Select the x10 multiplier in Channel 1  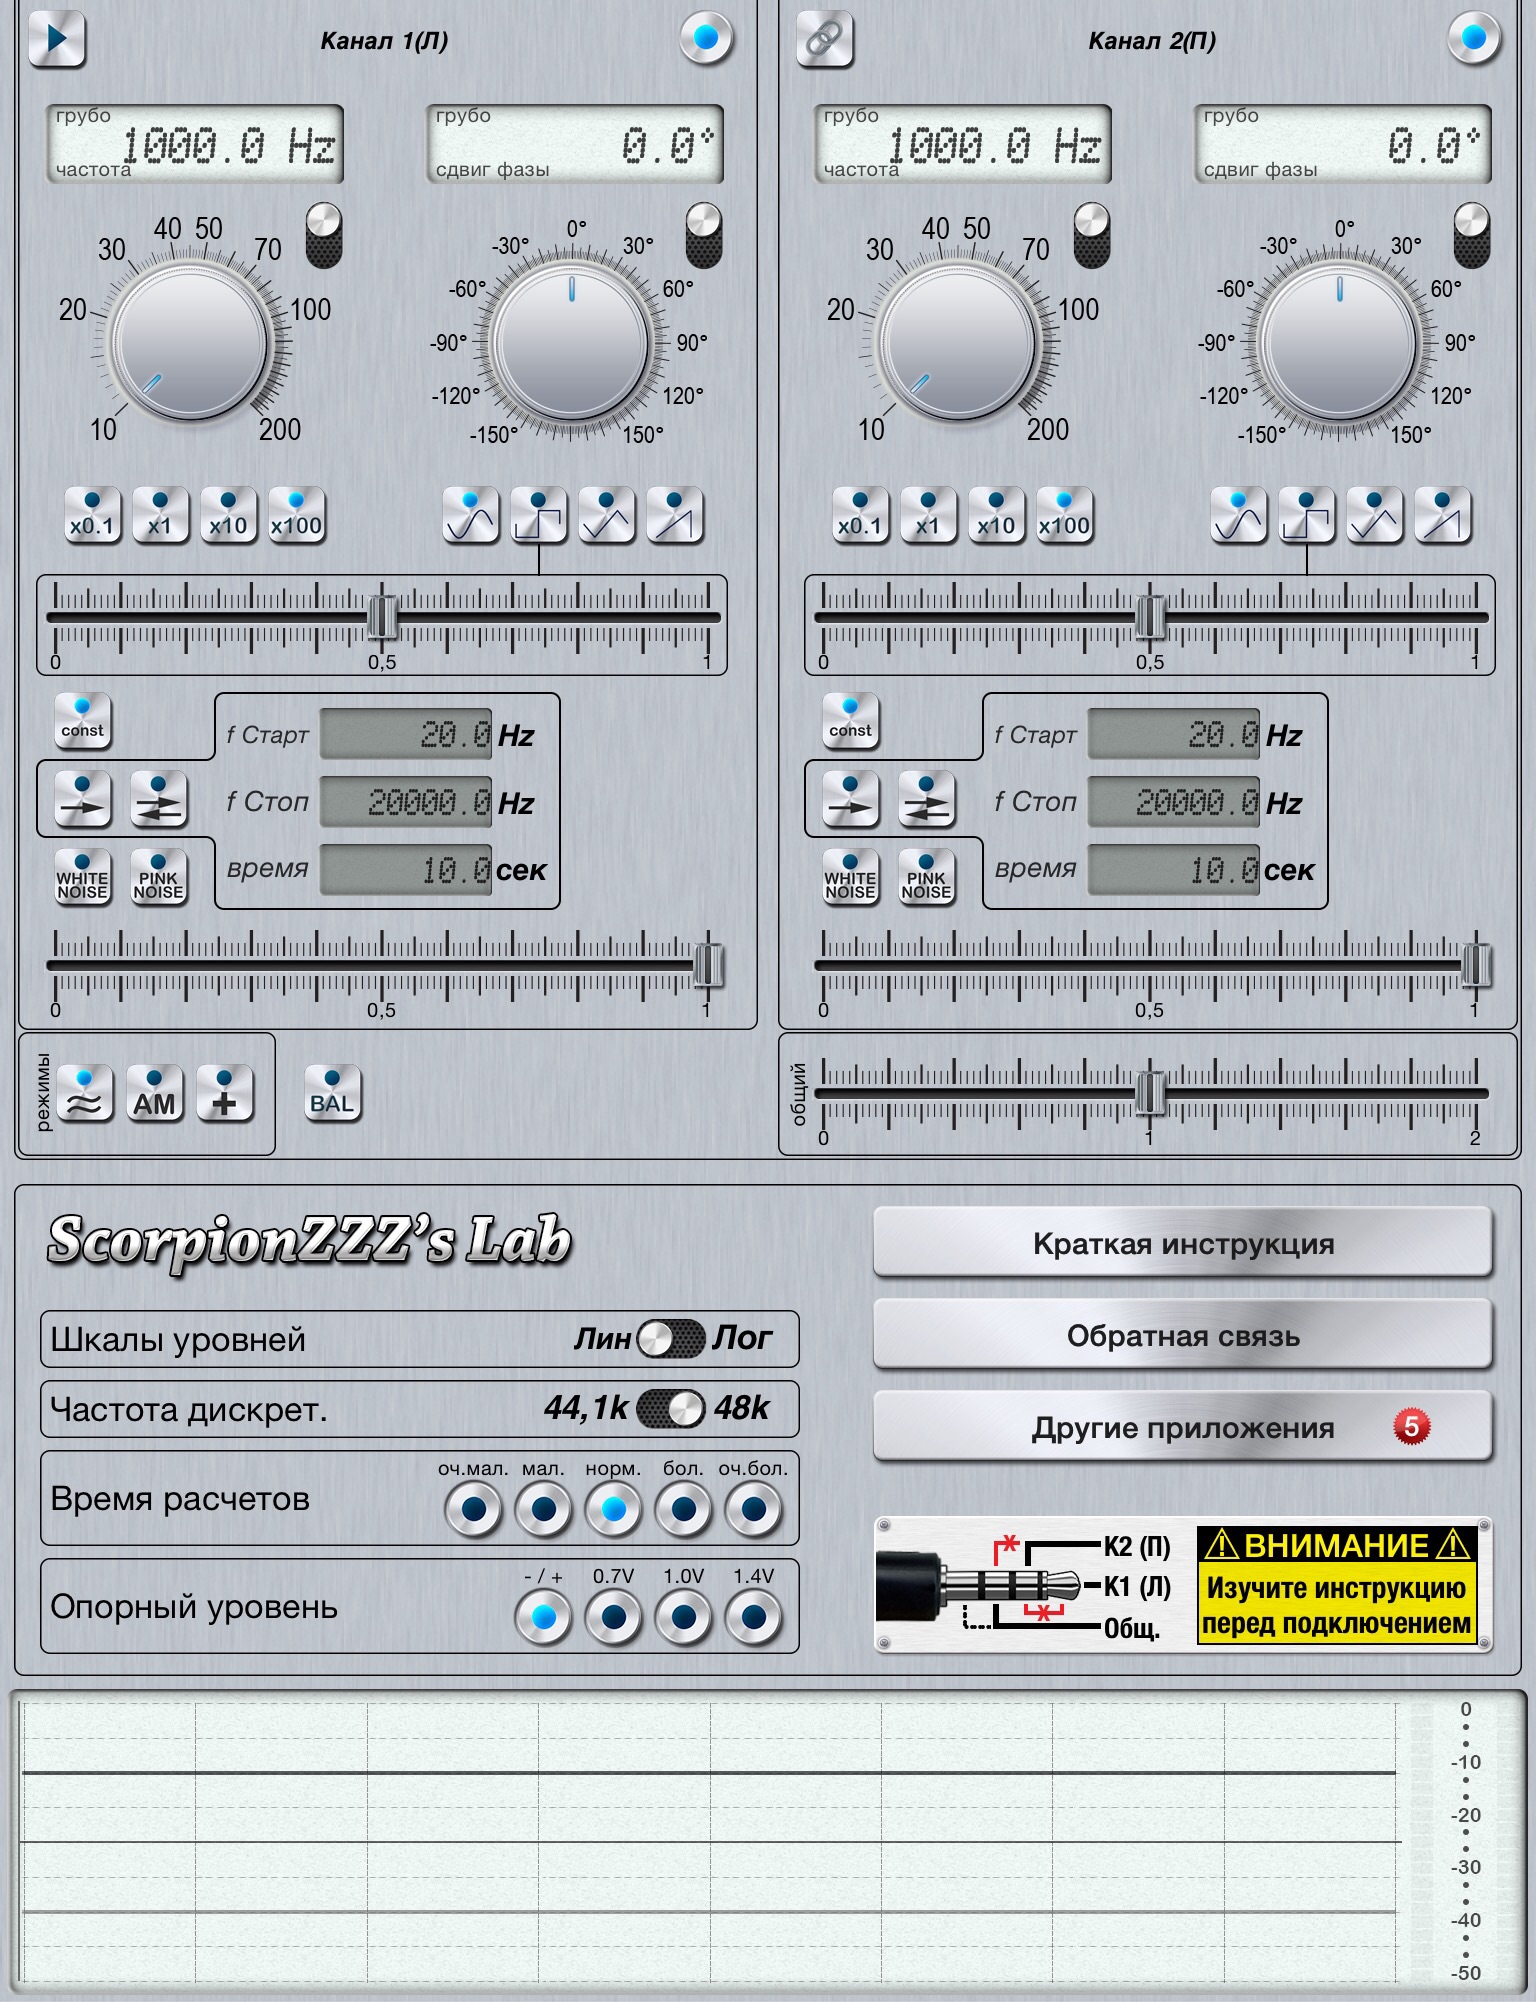(x=228, y=516)
